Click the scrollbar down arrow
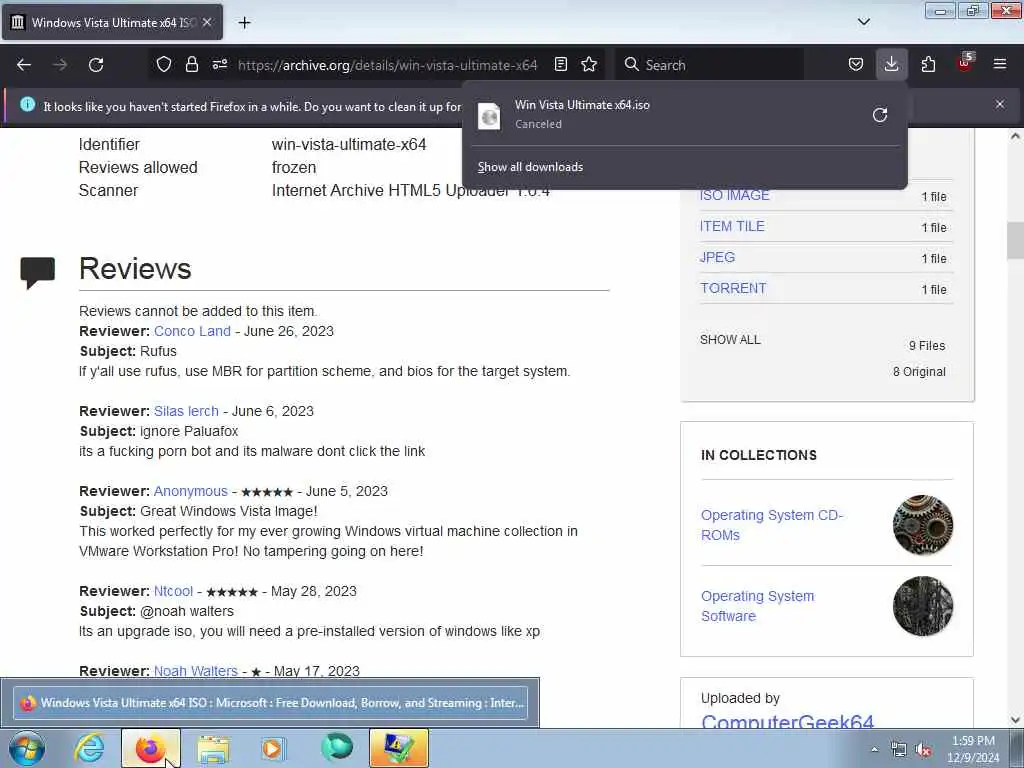1024x768 pixels. pyautogui.click(x=1015, y=720)
